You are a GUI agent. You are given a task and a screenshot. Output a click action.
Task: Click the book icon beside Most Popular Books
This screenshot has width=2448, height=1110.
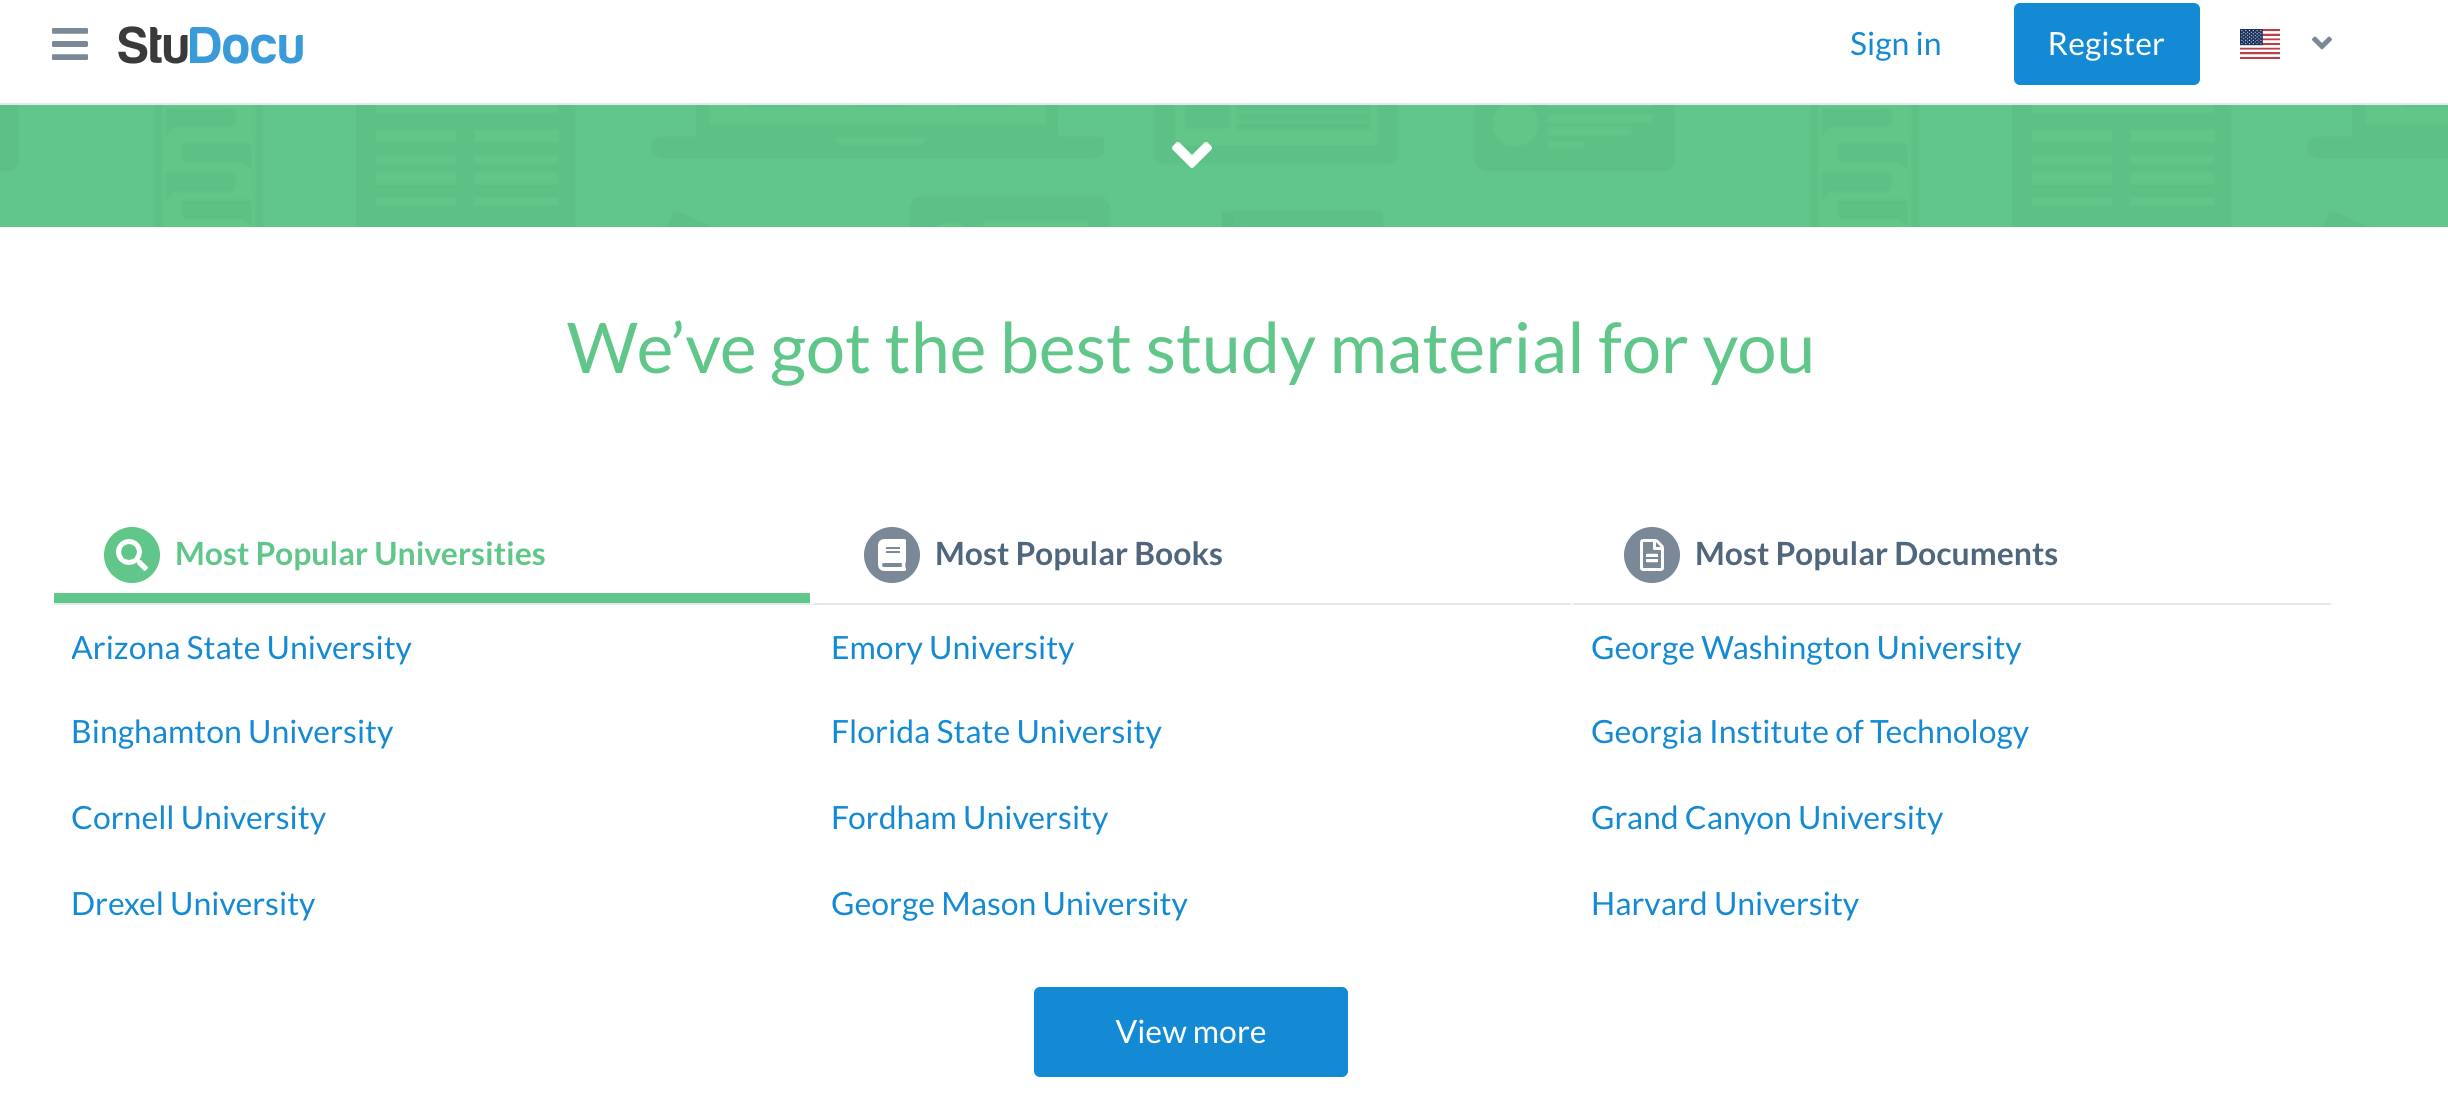[891, 555]
